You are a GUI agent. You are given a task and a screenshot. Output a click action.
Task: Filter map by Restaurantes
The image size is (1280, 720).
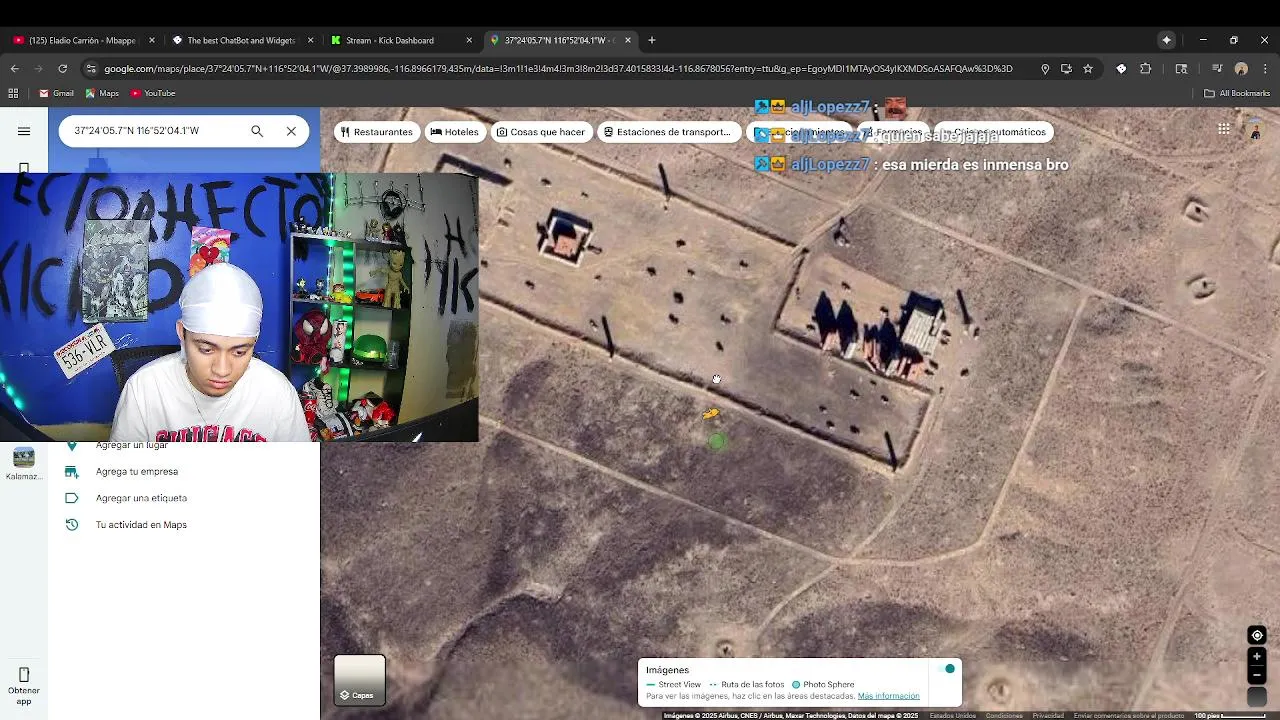coord(377,132)
